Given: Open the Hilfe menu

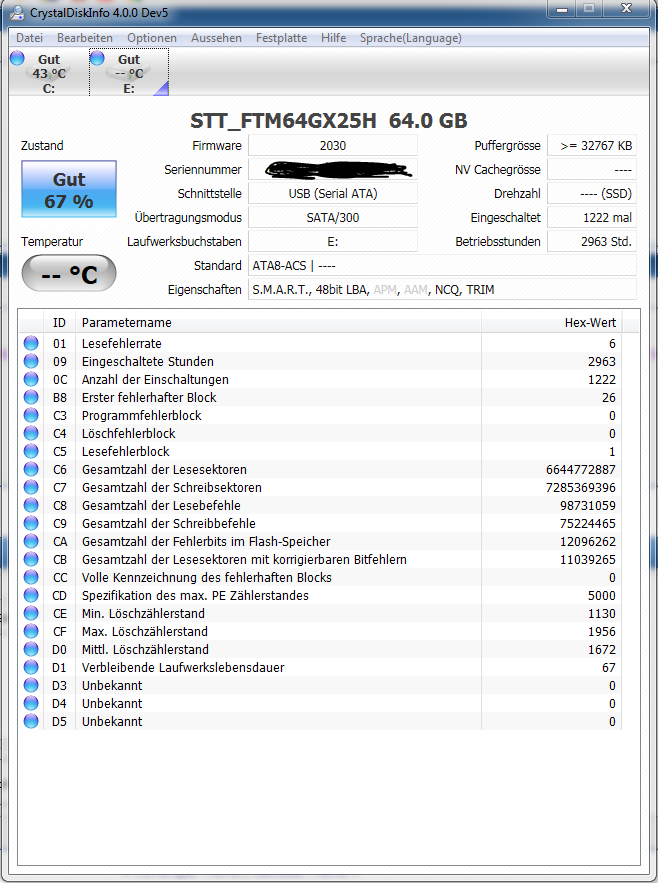Looking at the screenshot, I should tap(334, 38).
